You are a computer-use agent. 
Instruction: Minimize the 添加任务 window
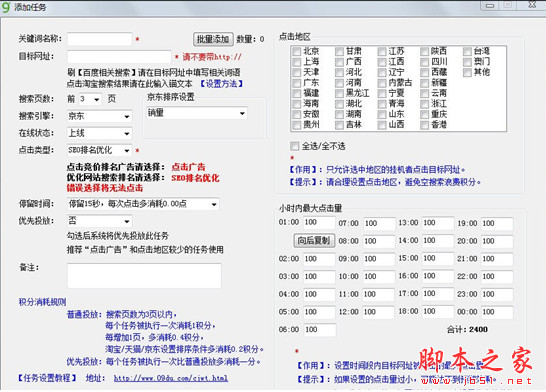pos(490,5)
